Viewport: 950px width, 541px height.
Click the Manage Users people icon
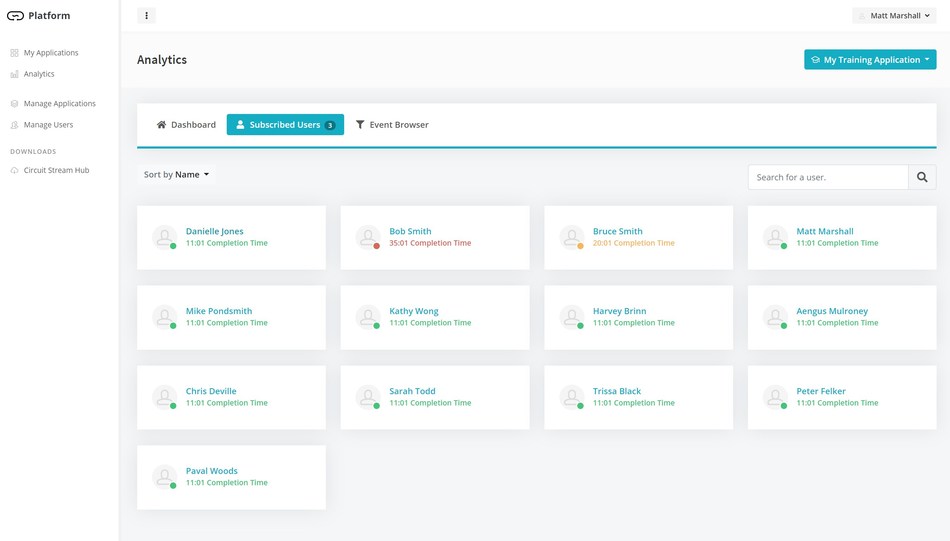14,125
